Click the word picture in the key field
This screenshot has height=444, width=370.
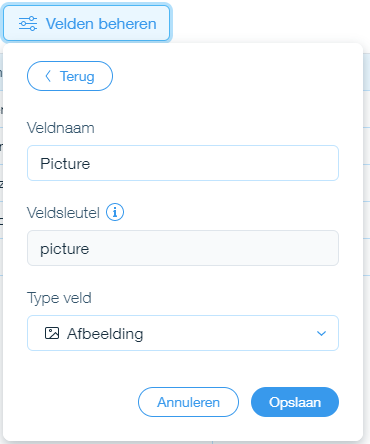pyautogui.click(x=65, y=249)
